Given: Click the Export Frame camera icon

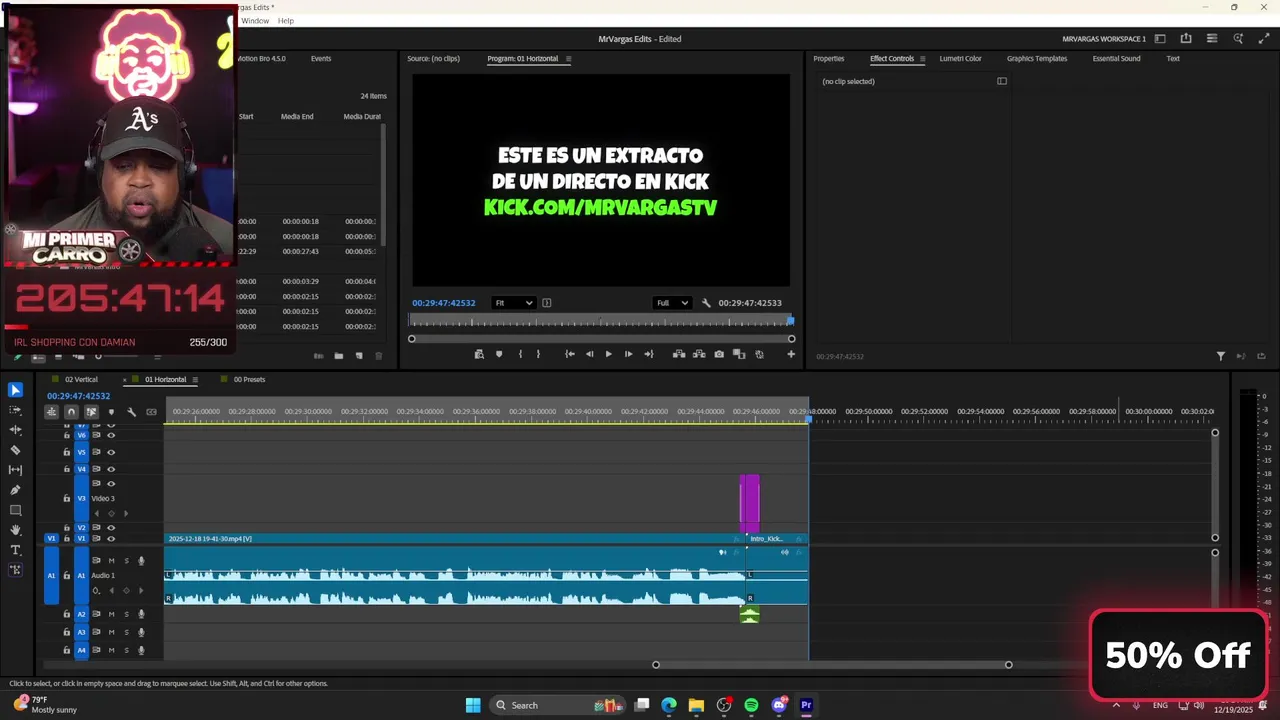Looking at the screenshot, I should click(719, 354).
